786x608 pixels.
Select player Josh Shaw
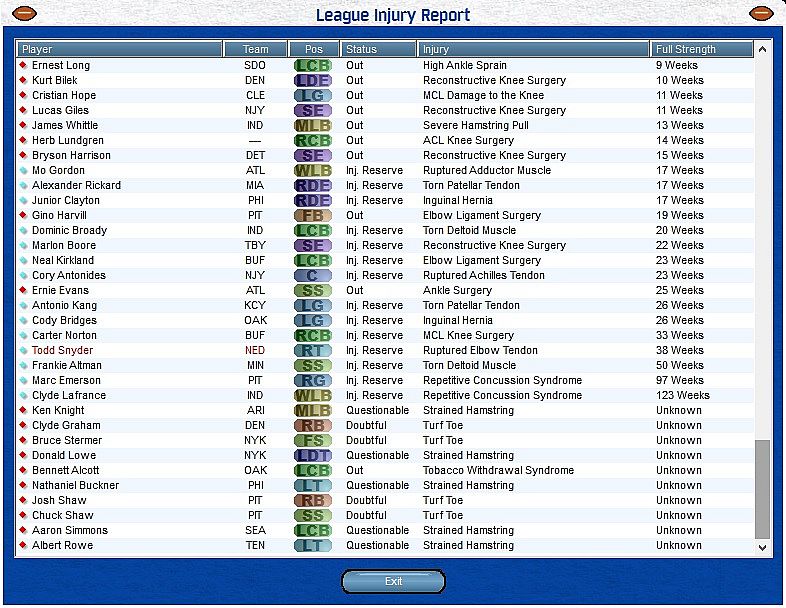[59, 500]
